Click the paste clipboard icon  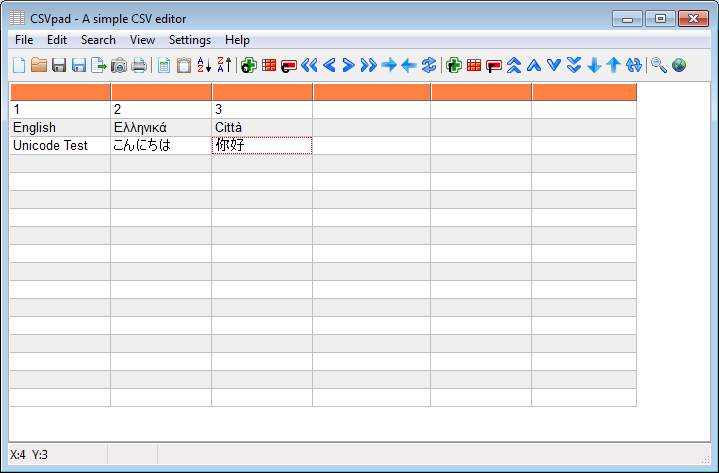click(184, 65)
